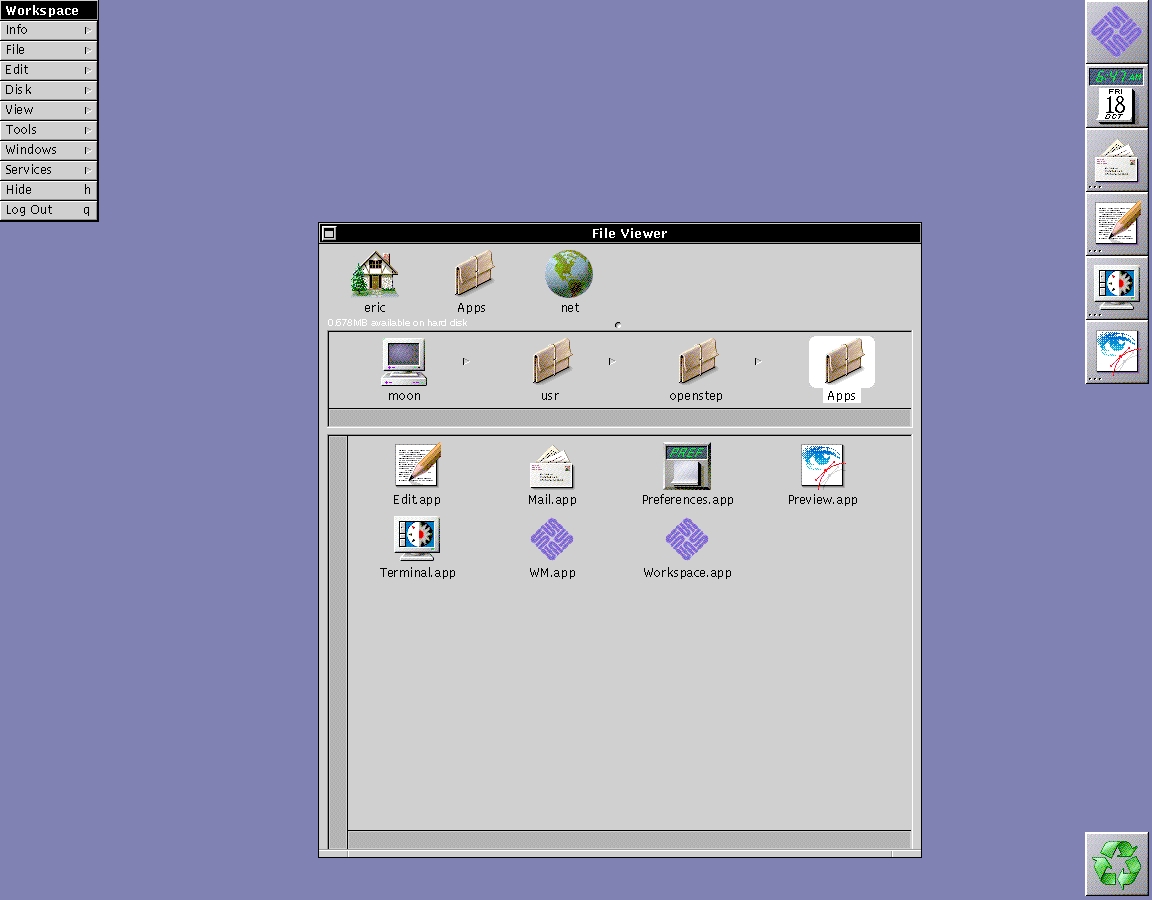This screenshot has width=1152, height=900.
Task: Click the vertical scrollbar of file list
Action: click(x=338, y=640)
